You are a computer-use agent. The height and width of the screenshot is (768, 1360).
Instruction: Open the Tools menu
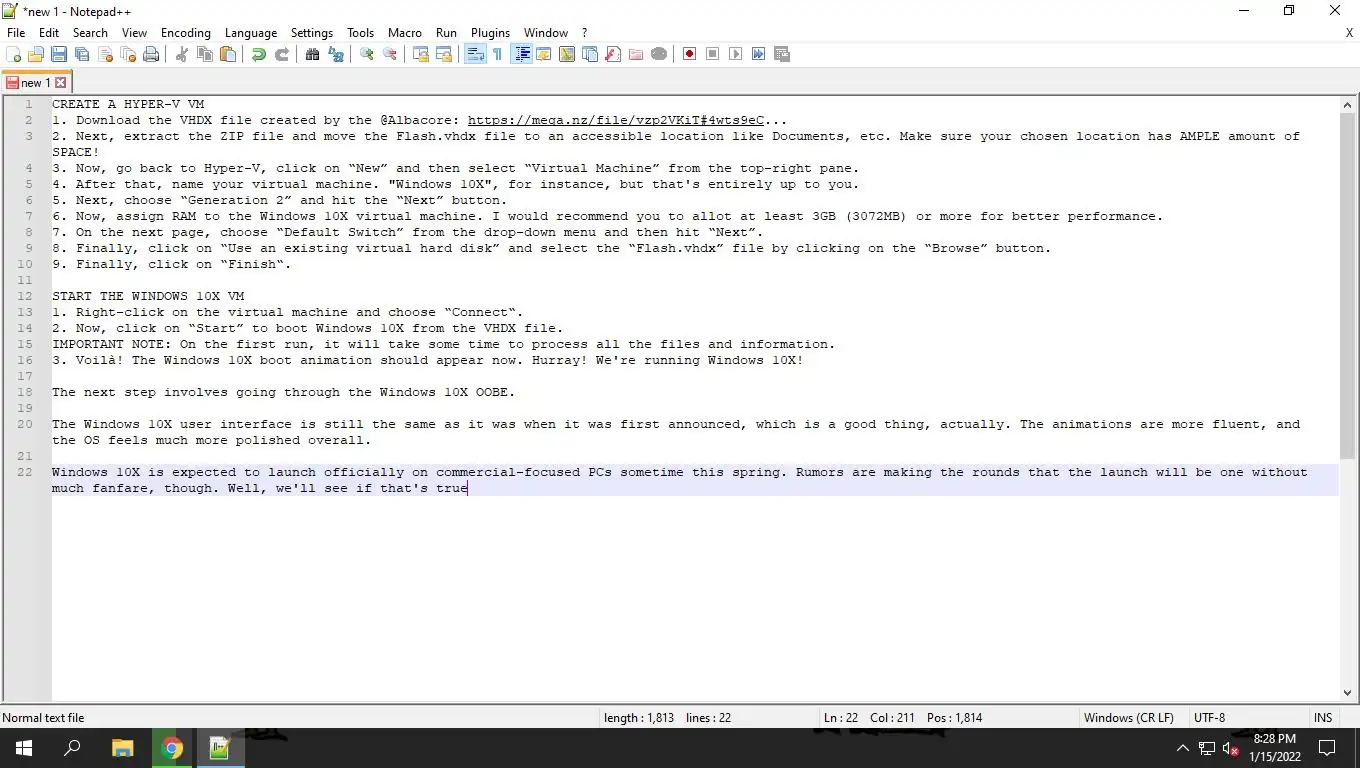point(361,33)
